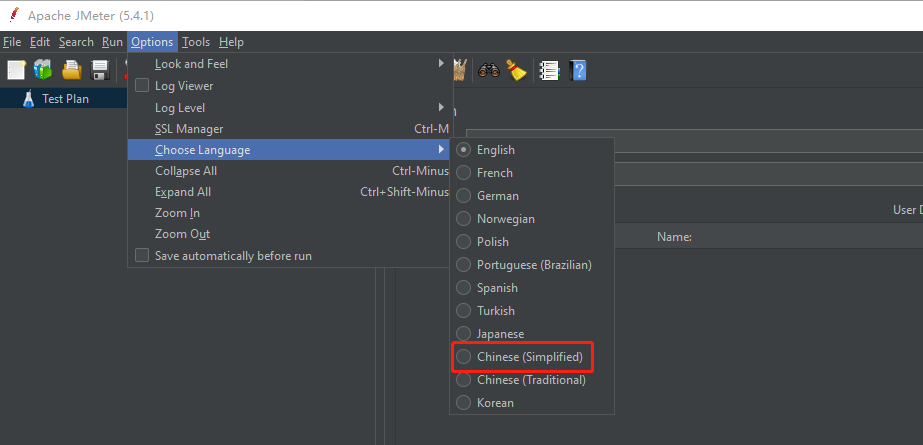Open the Tools menu
The image size is (923, 445).
tap(196, 42)
